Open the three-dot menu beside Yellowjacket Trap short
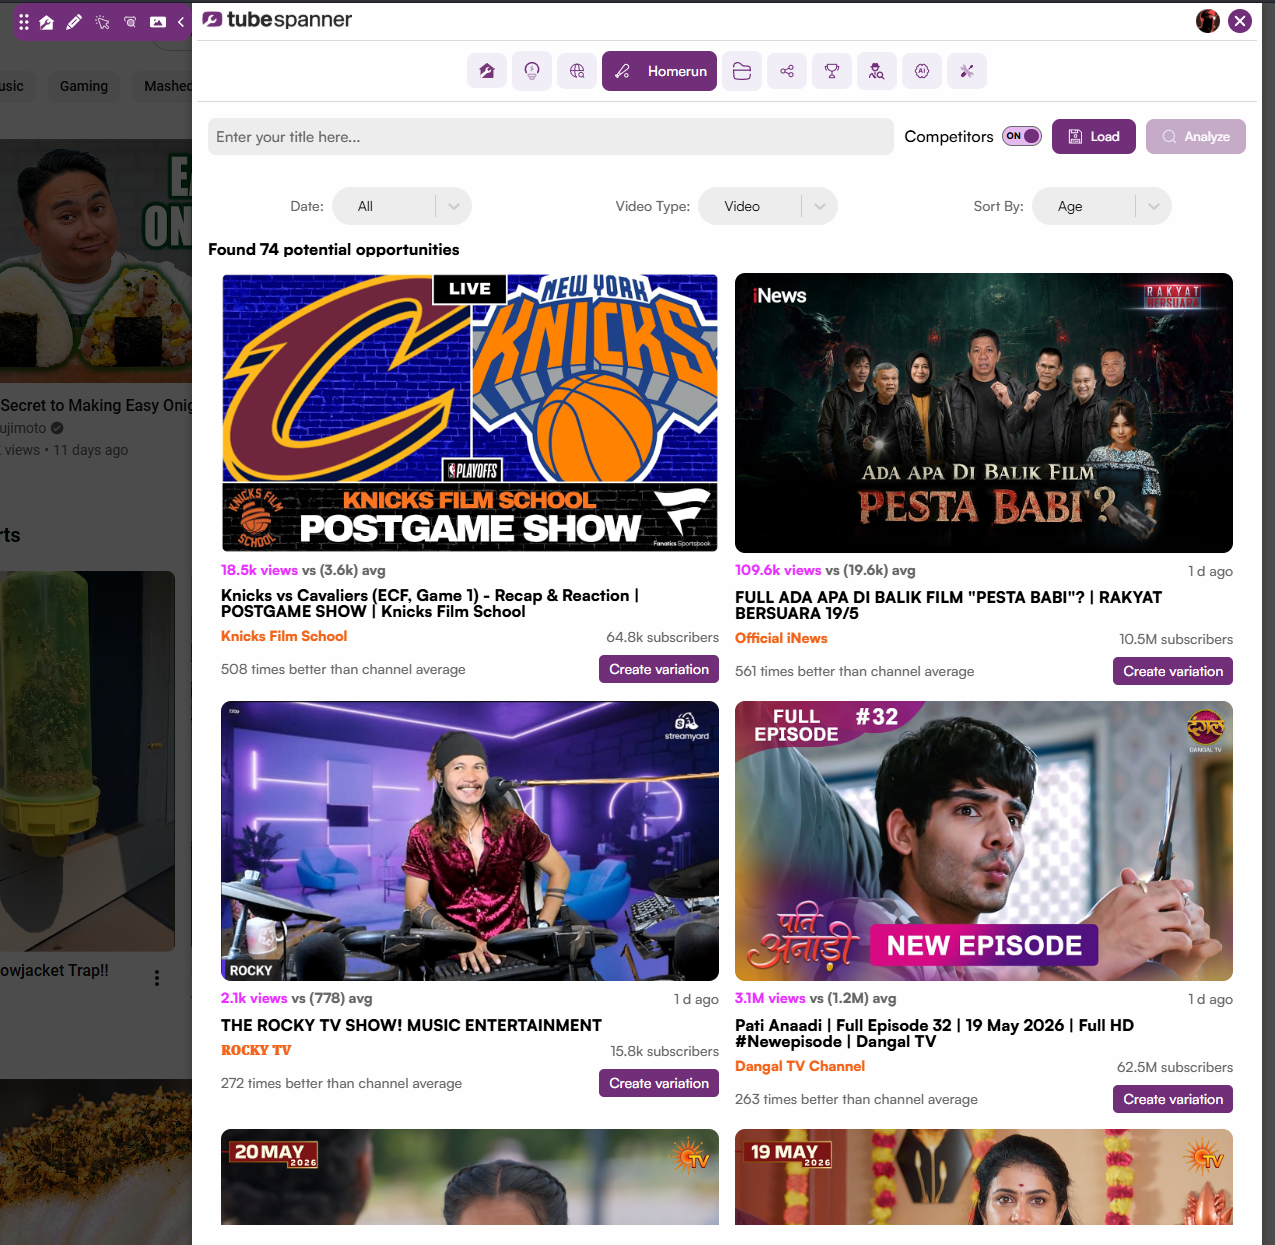1275x1245 pixels. coord(156,978)
